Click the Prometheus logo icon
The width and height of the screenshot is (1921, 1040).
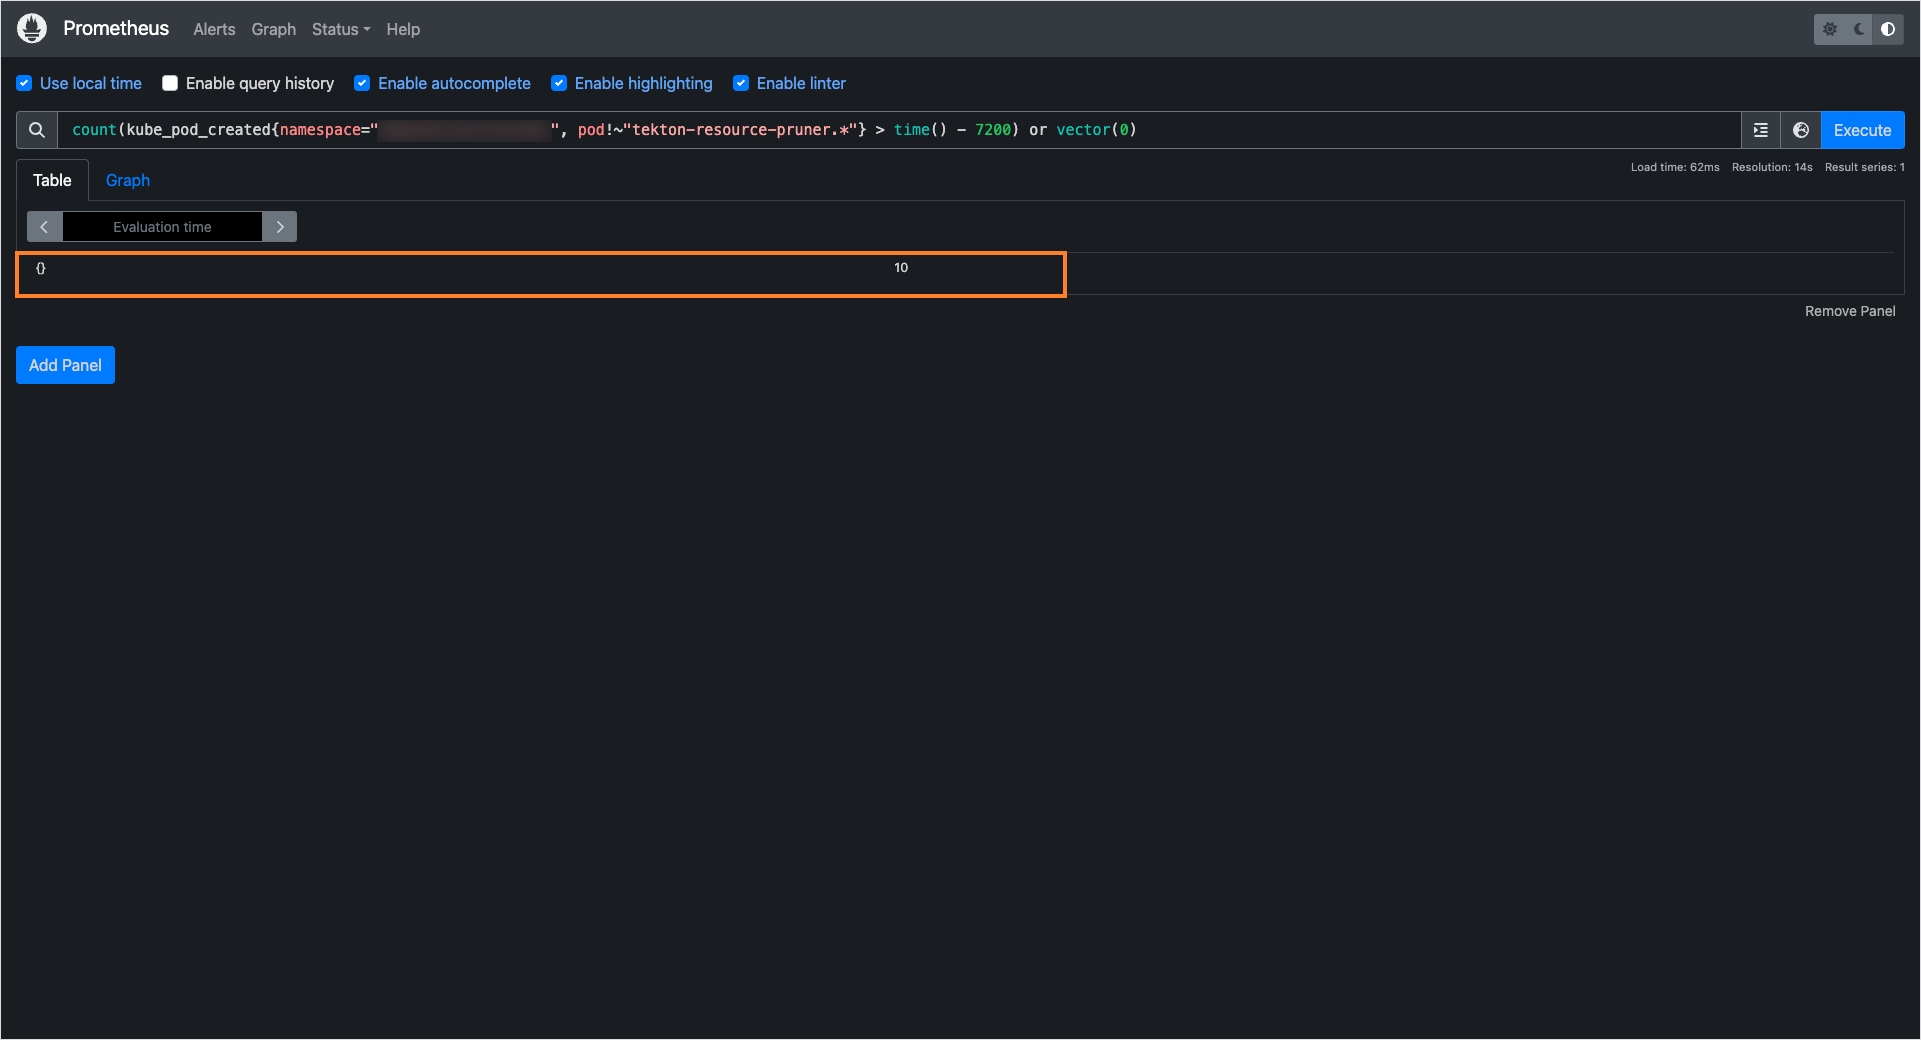pyautogui.click(x=31, y=28)
